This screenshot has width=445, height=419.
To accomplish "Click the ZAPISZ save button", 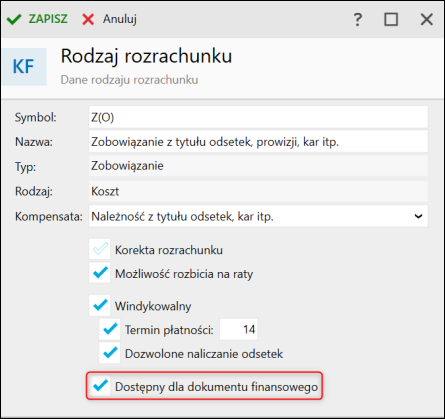I will 37,19.
